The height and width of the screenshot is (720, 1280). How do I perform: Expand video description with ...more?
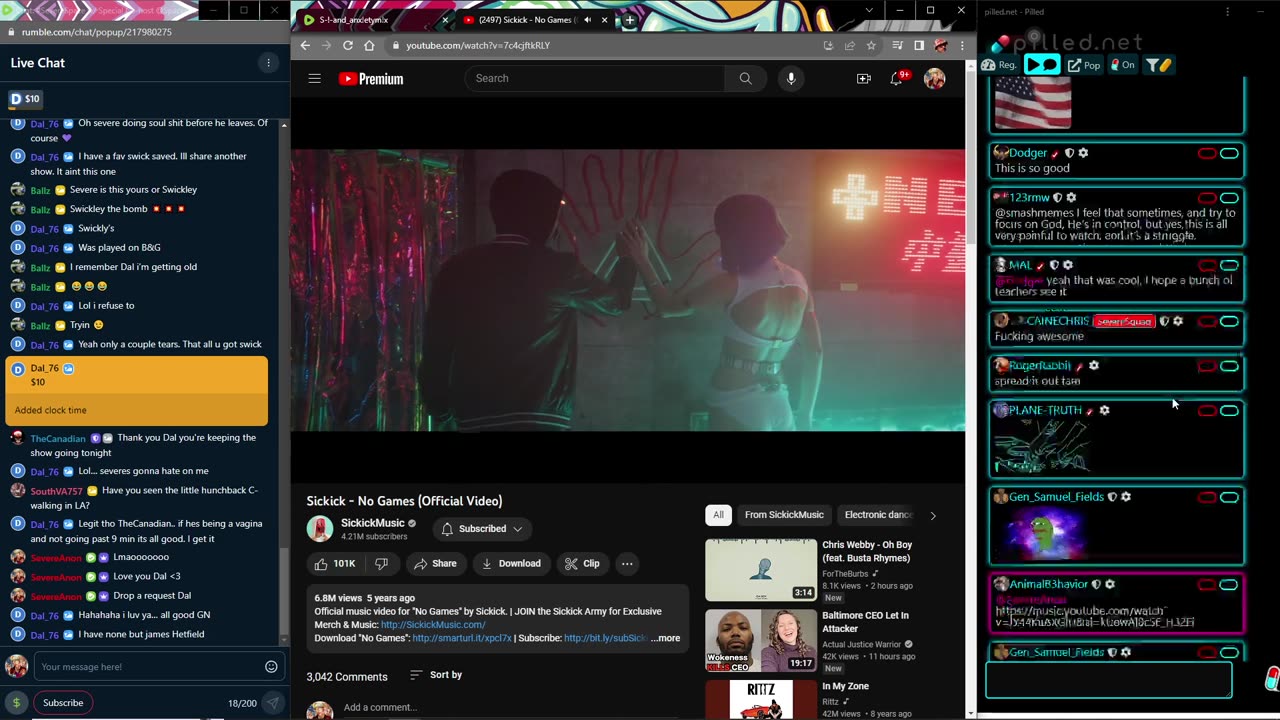(665, 638)
